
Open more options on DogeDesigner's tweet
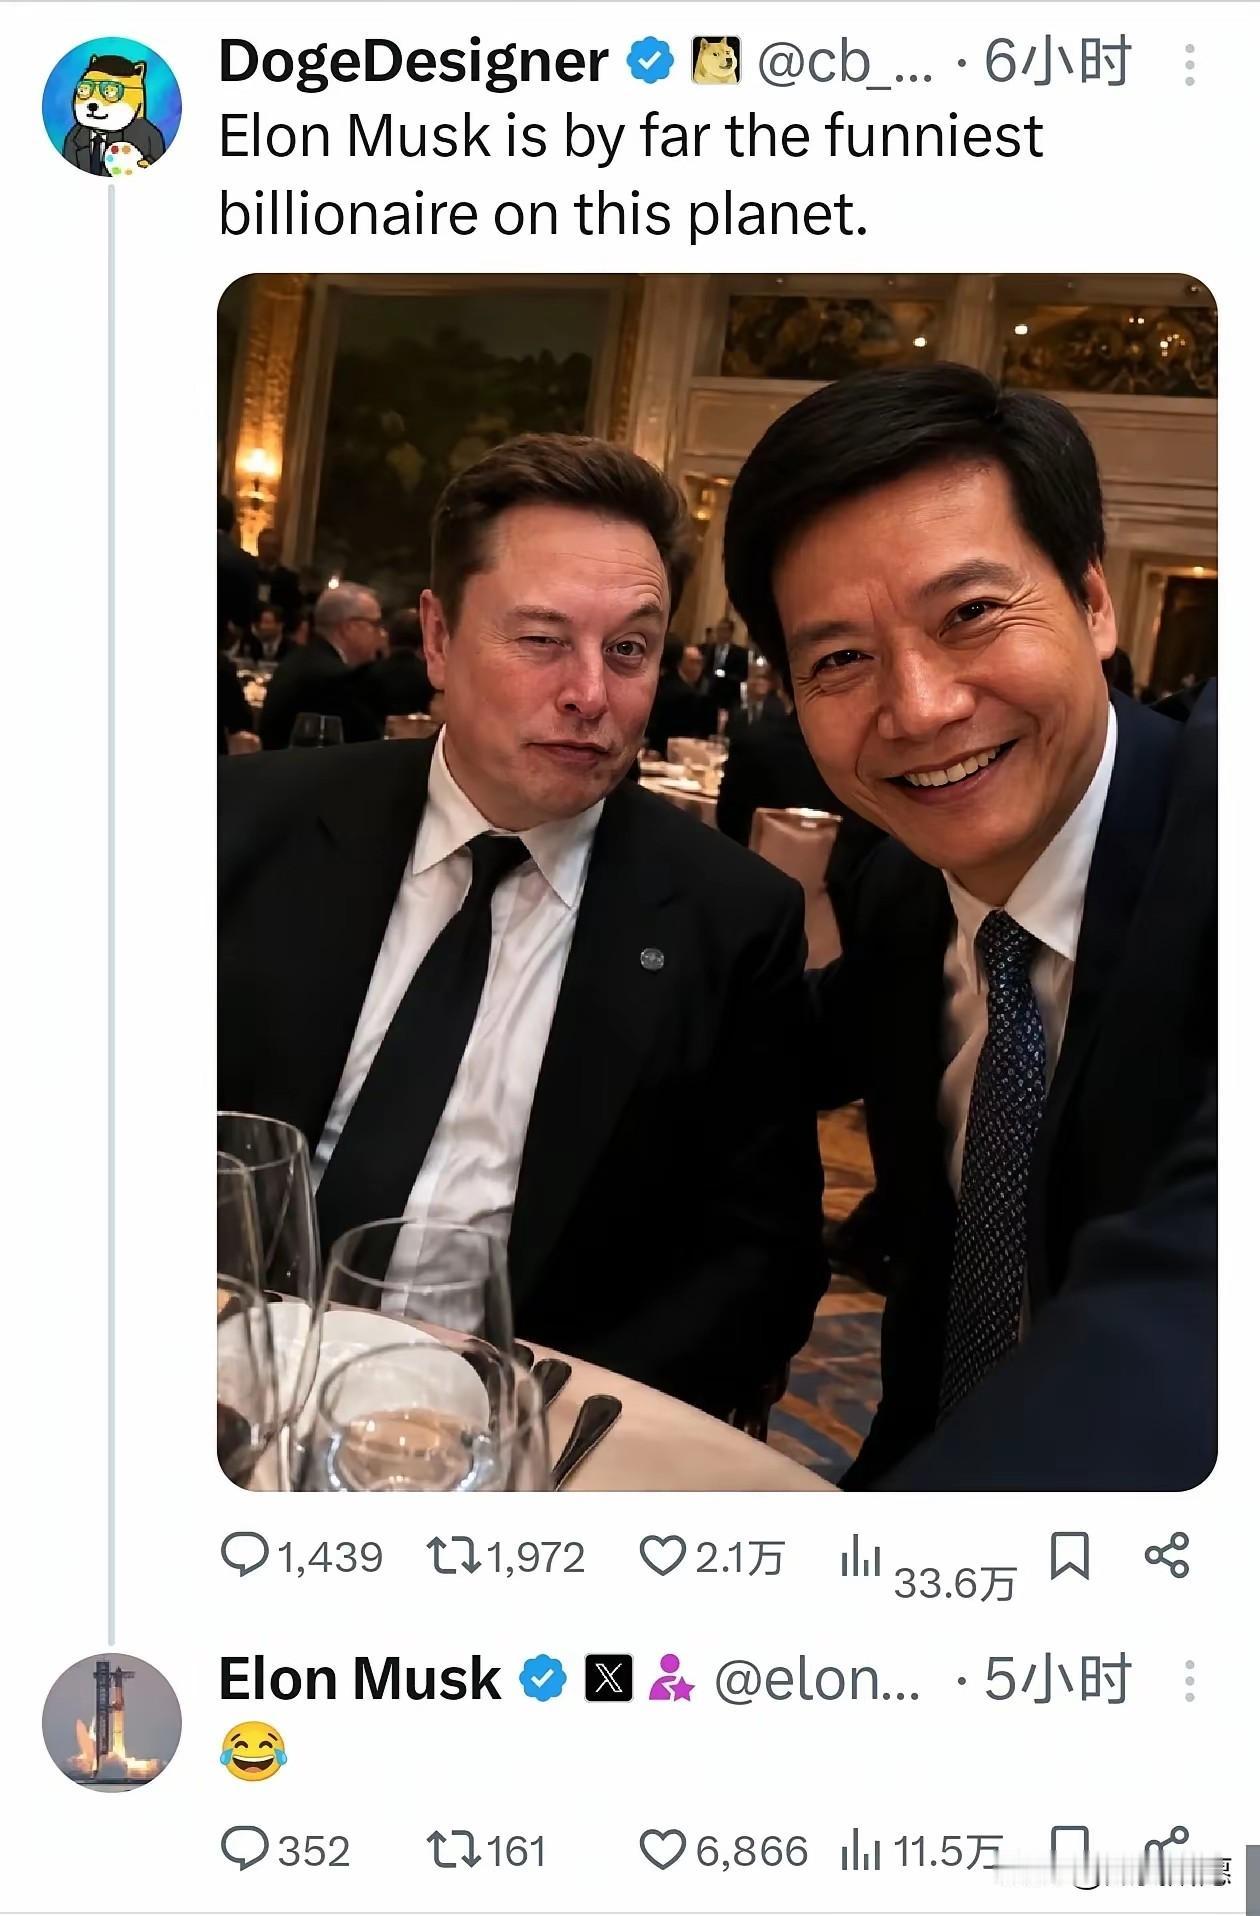click(x=1189, y=64)
